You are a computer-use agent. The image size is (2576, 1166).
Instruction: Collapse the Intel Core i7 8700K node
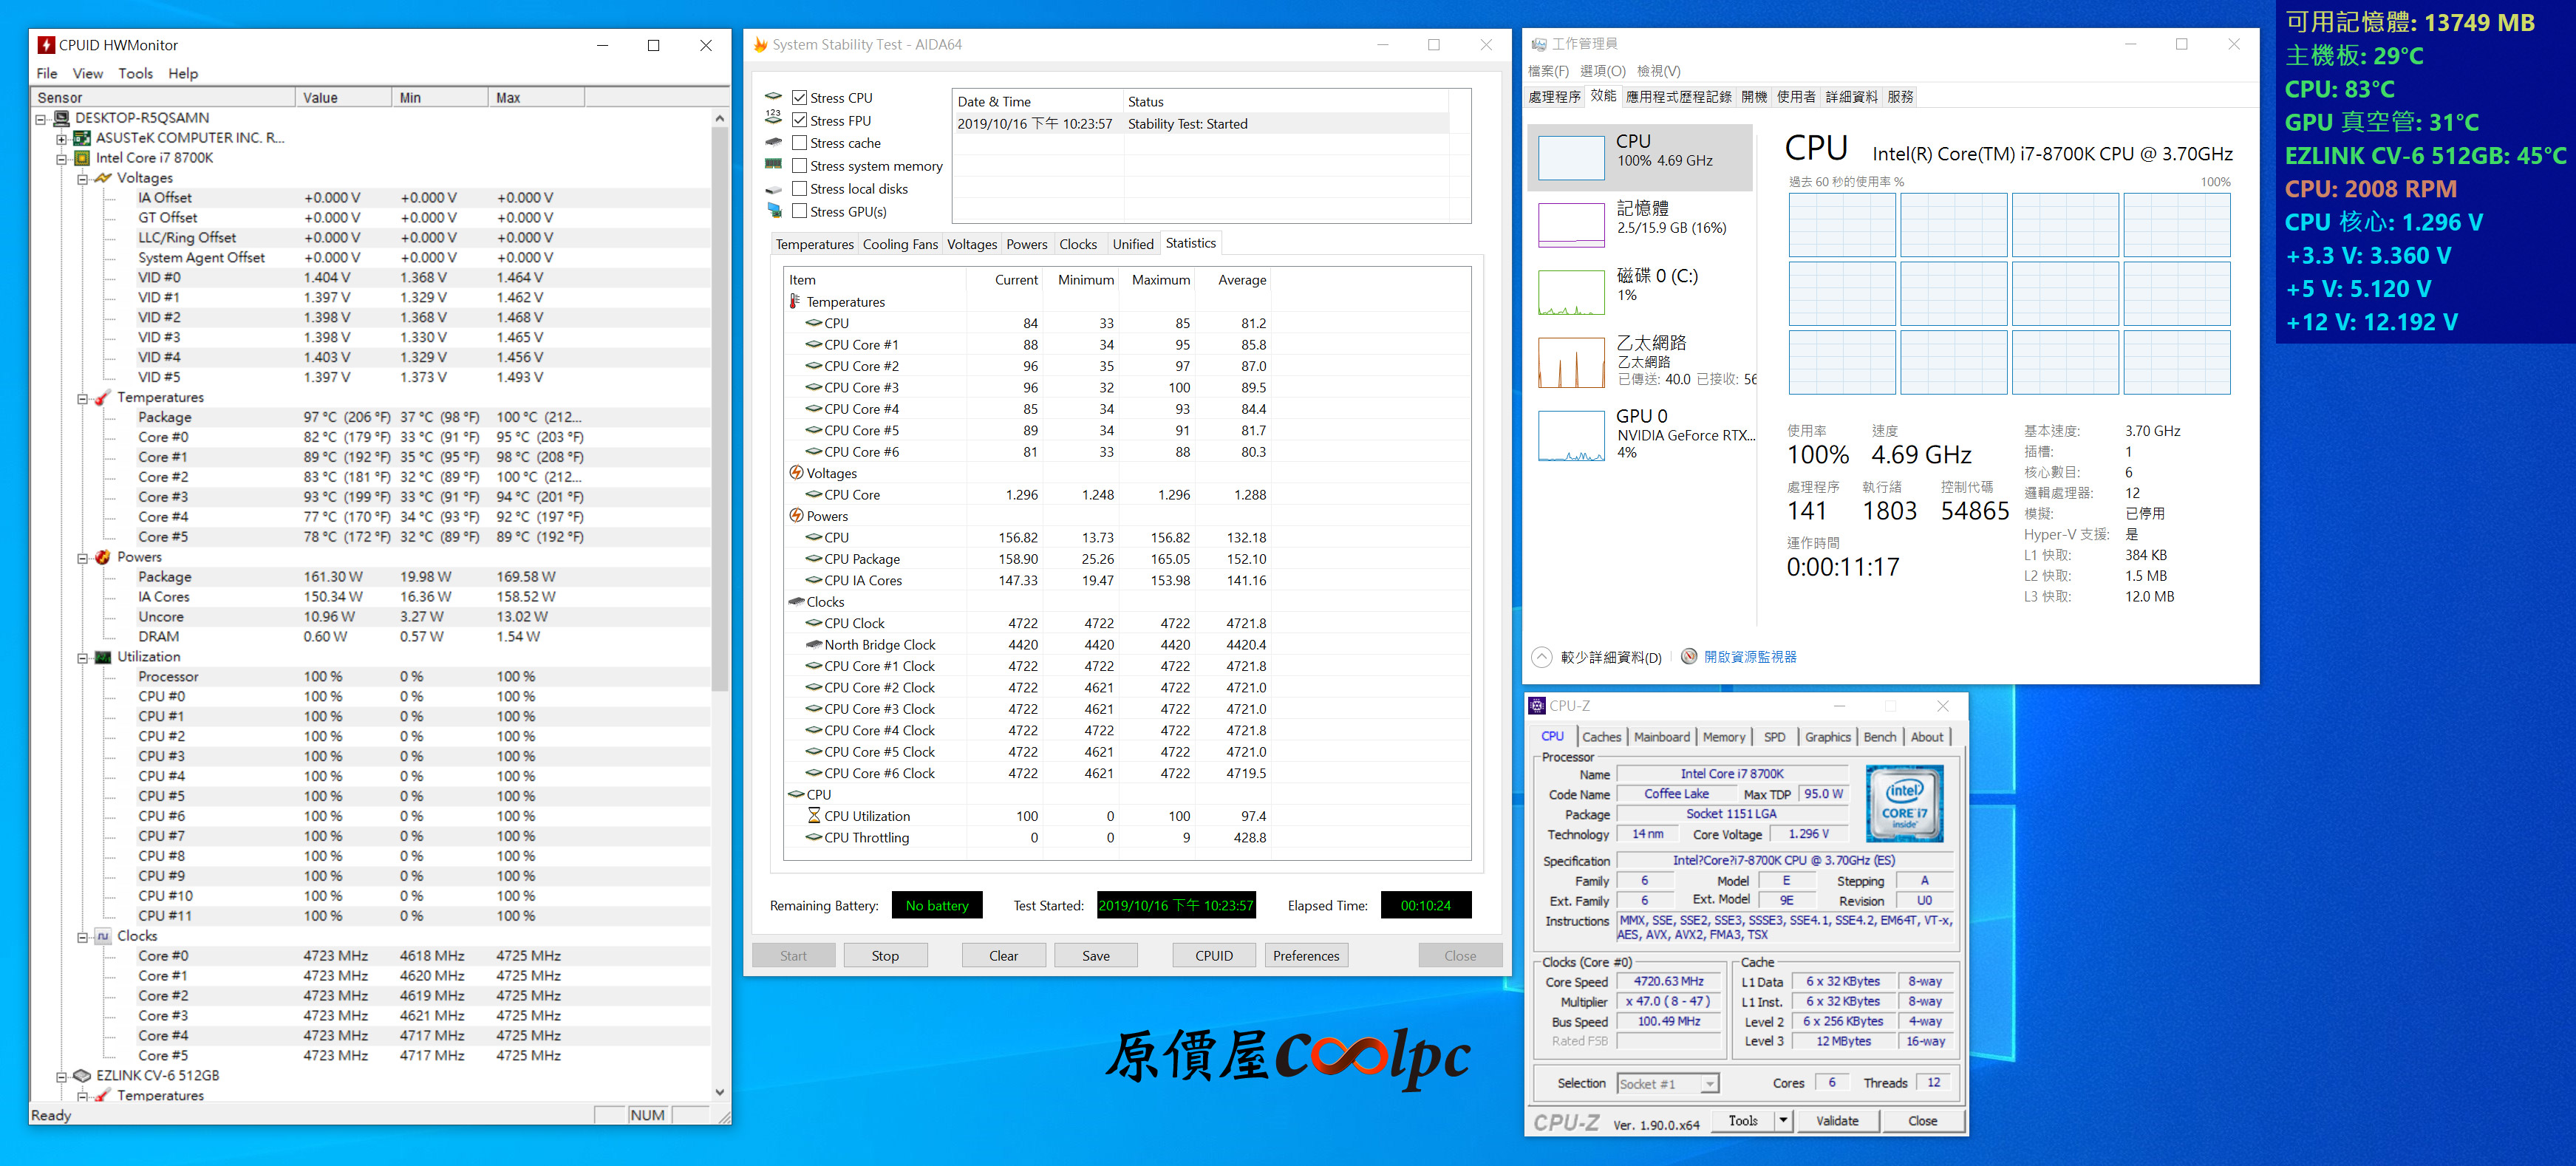point(61,159)
